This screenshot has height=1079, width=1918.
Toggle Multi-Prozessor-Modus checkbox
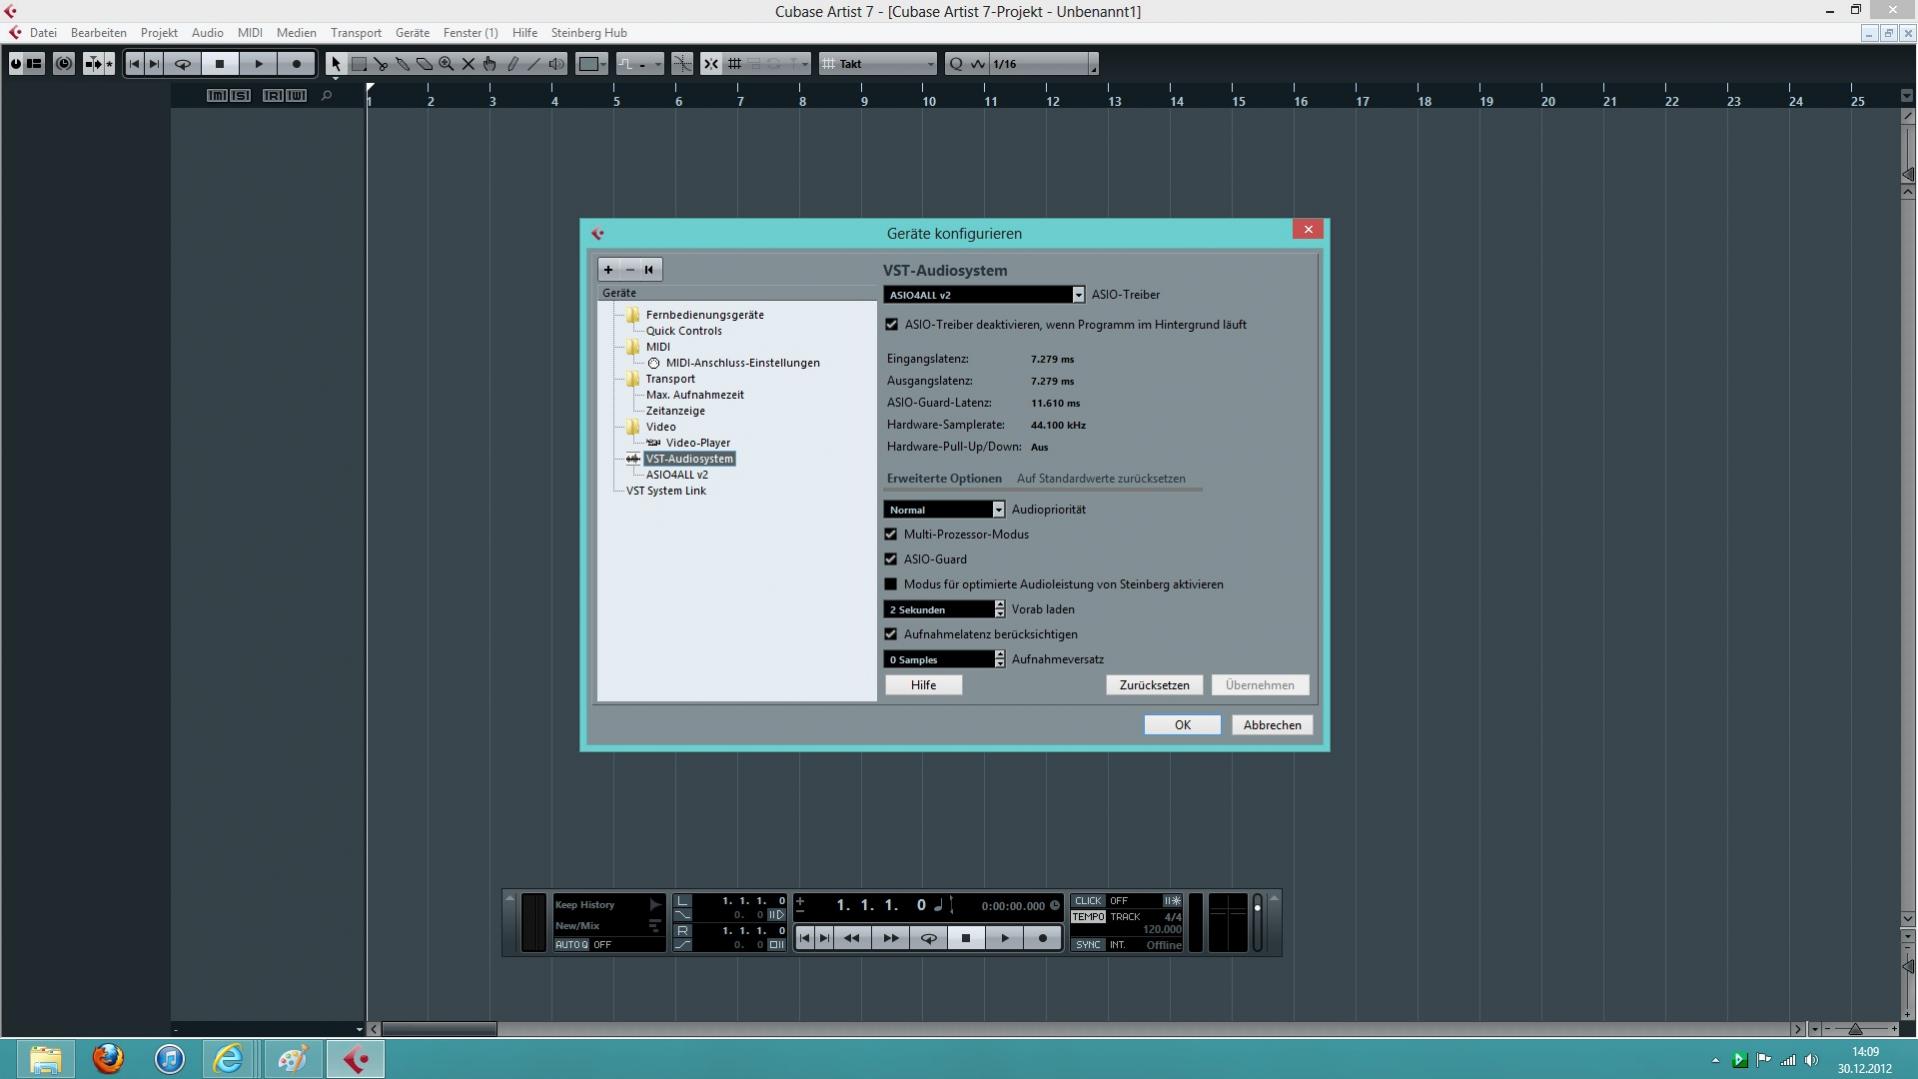click(891, 535)
